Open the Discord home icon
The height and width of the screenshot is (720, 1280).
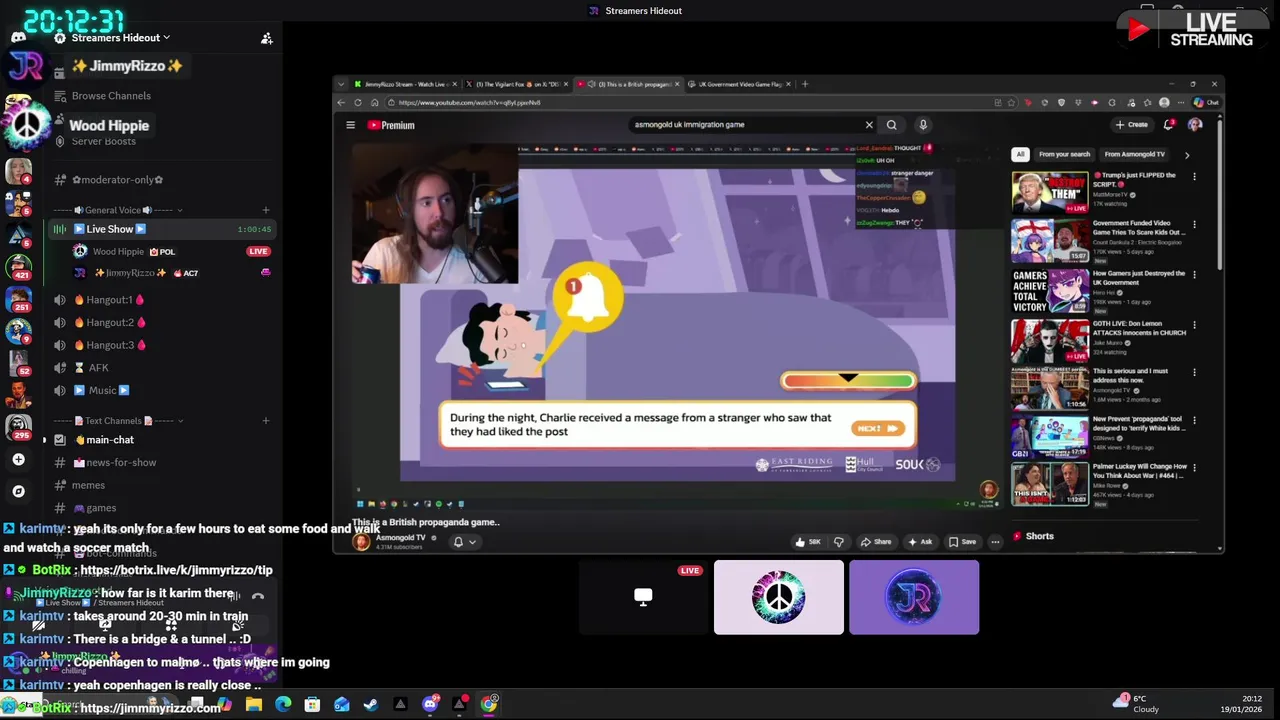[x=18, y=37]
